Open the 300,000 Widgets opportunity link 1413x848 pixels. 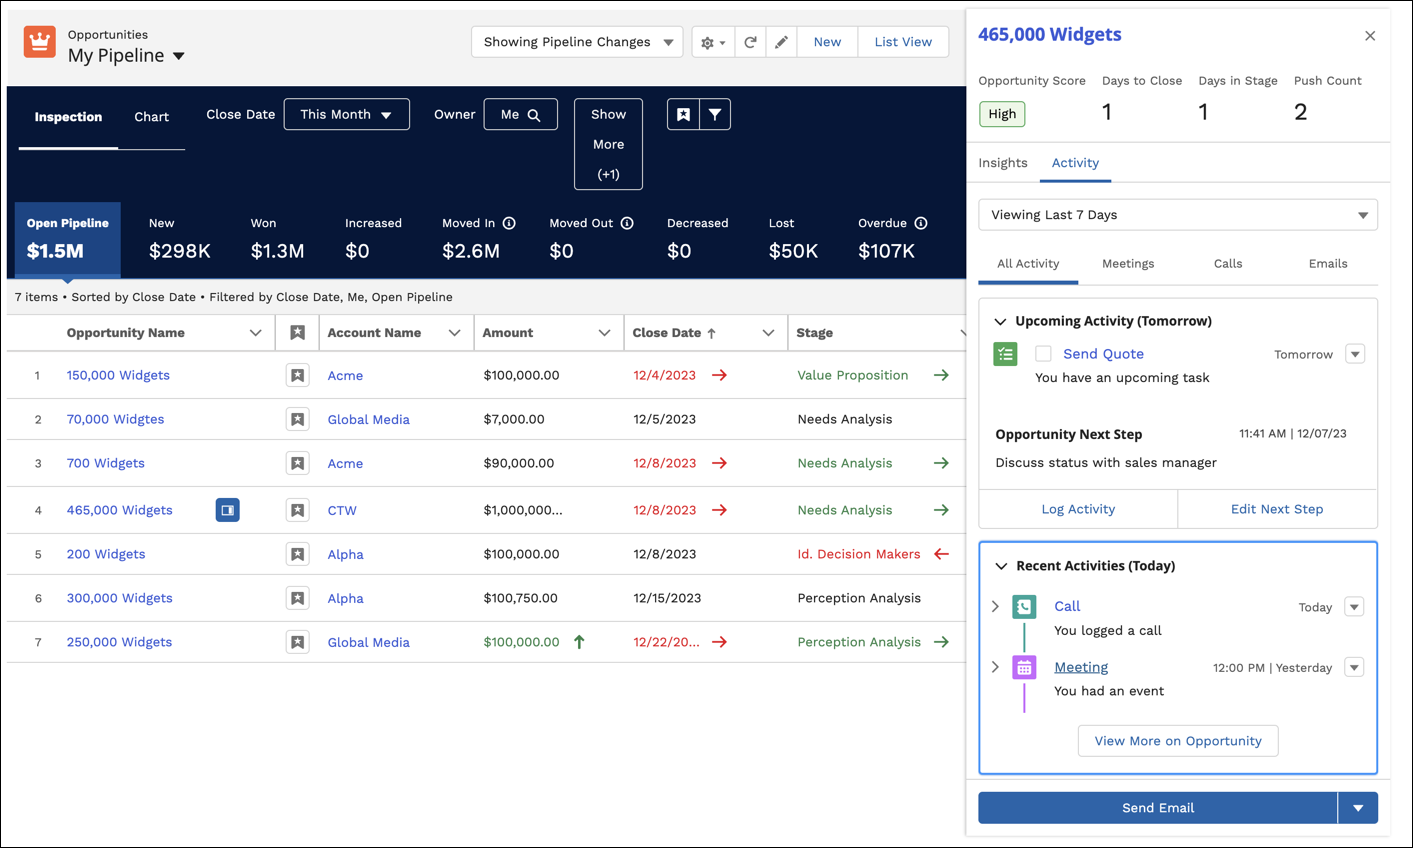tap(119, 598)
